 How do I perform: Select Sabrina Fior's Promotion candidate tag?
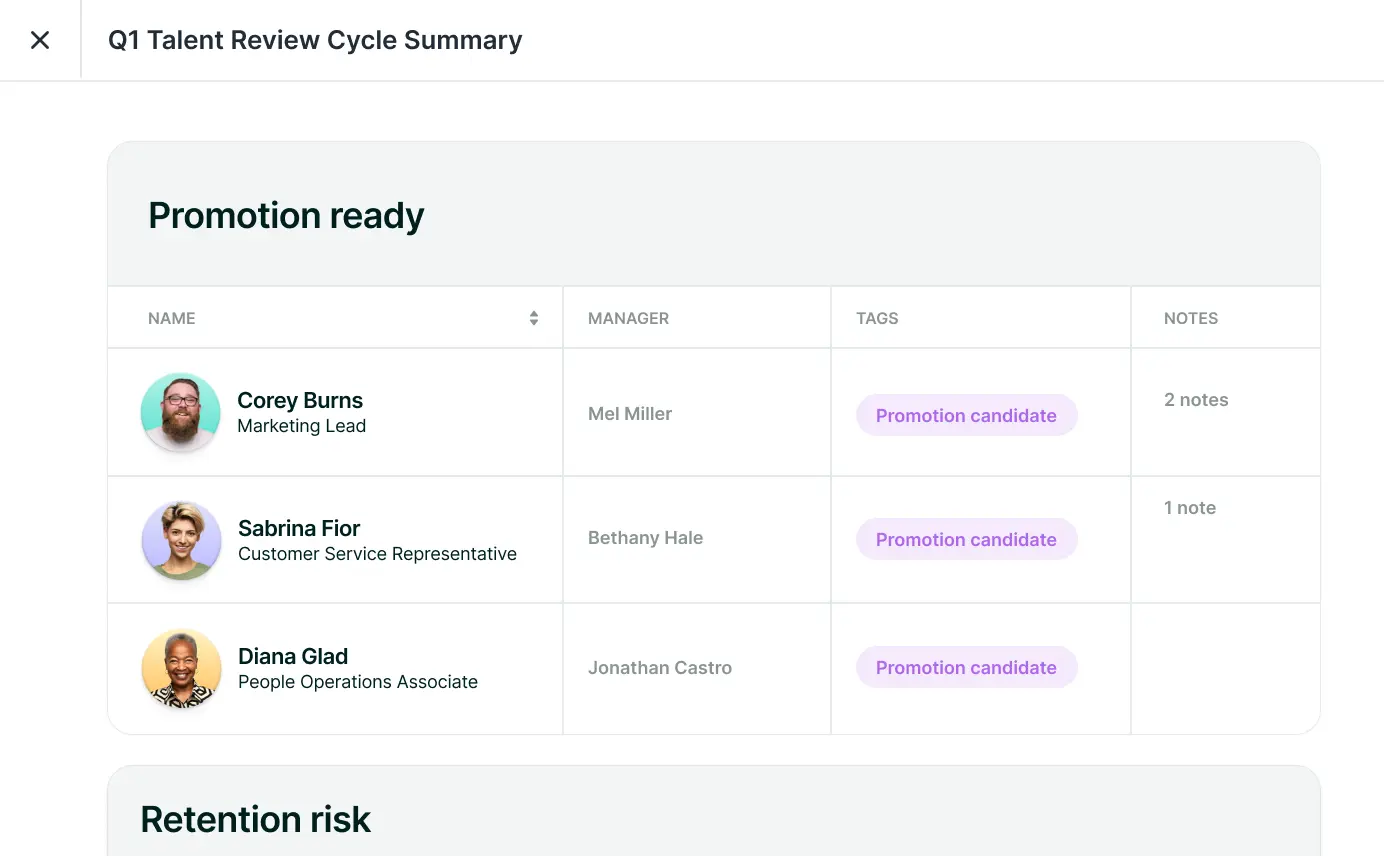[x=966, y=539]
